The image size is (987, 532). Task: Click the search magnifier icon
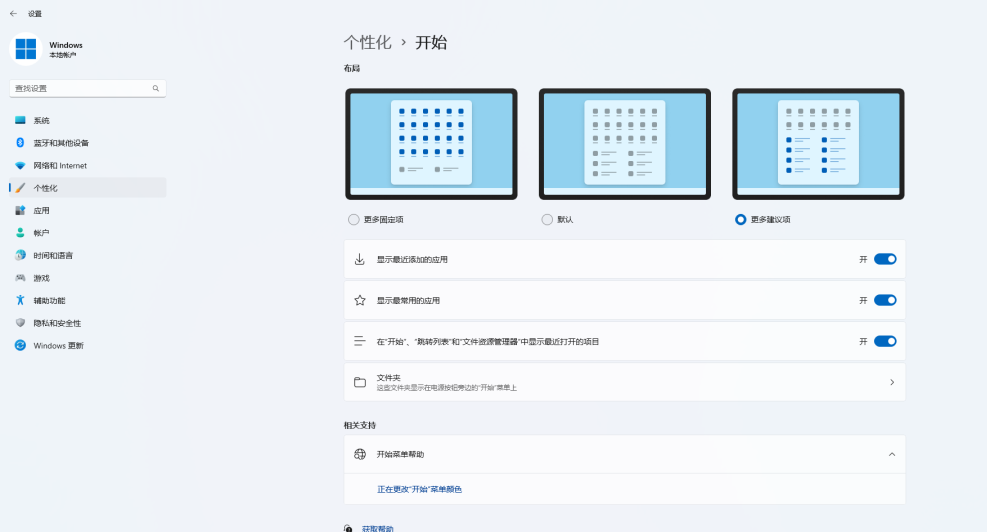tap(155, 88)
